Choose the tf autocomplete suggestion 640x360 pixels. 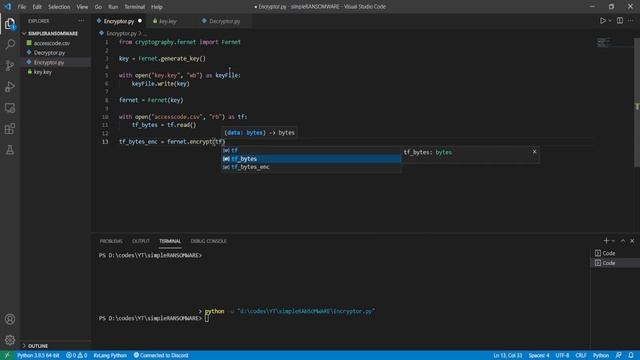[x=311, y=150]
